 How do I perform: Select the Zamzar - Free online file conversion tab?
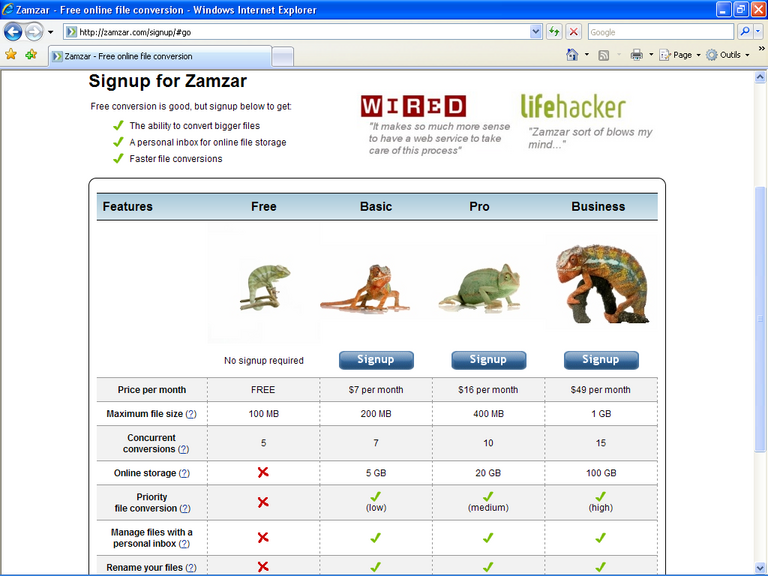pos(160,56)
